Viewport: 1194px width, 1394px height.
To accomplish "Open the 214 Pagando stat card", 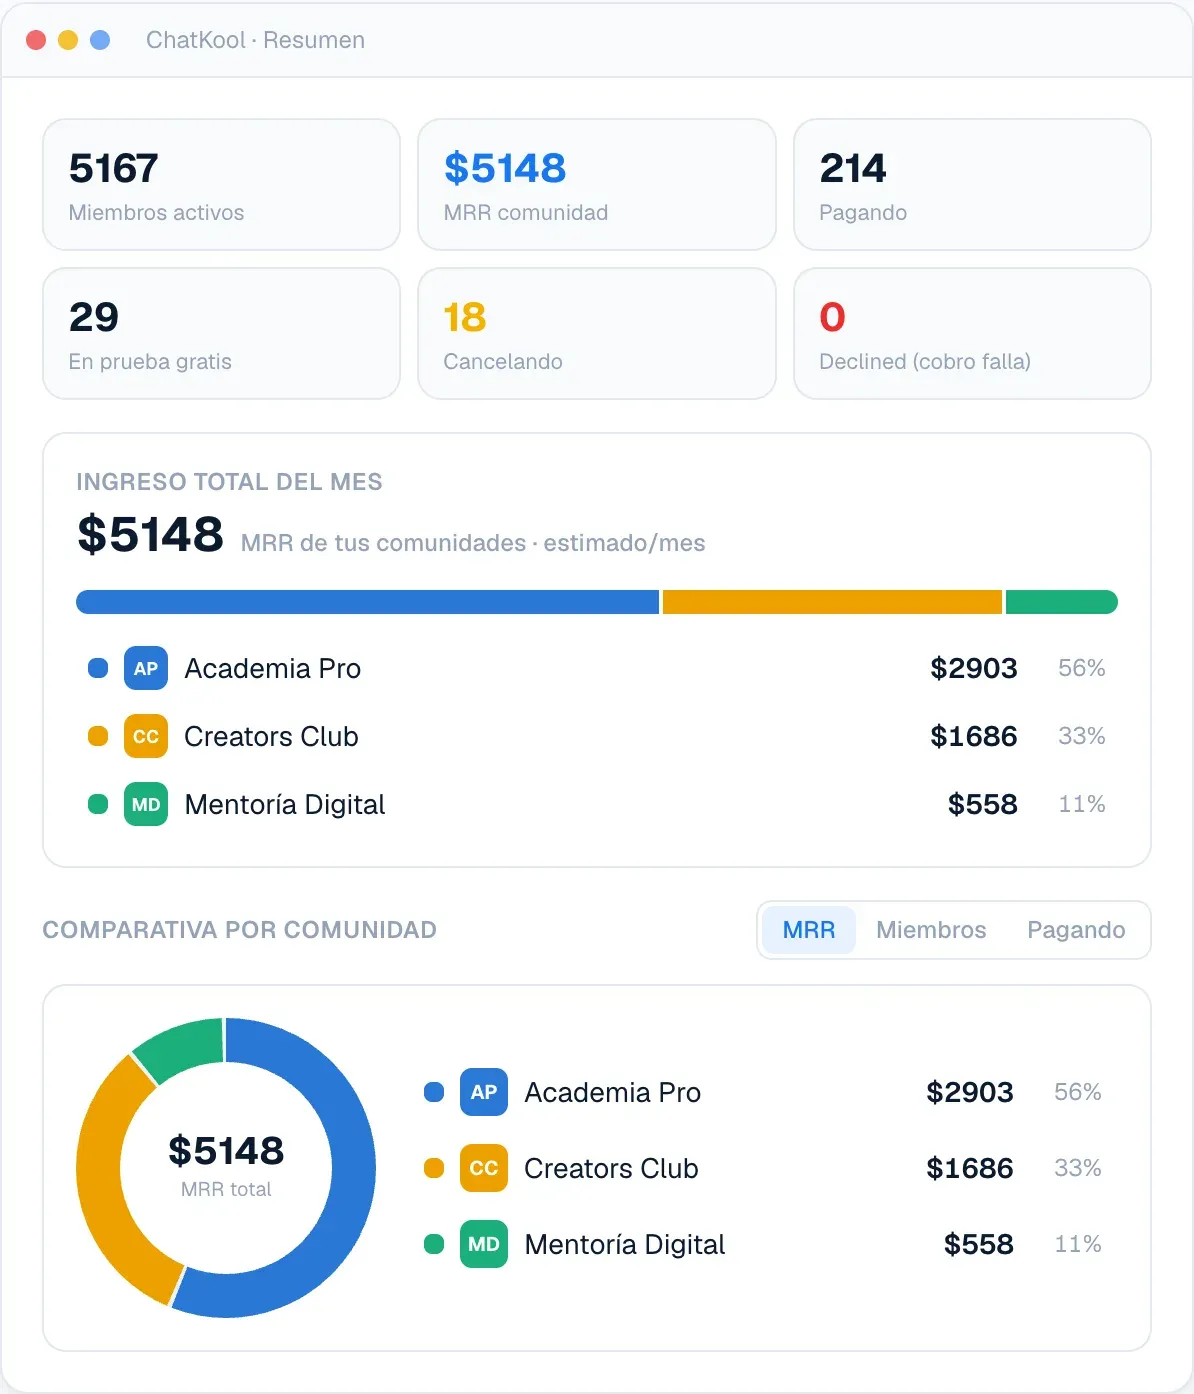I will pos(972,185).
